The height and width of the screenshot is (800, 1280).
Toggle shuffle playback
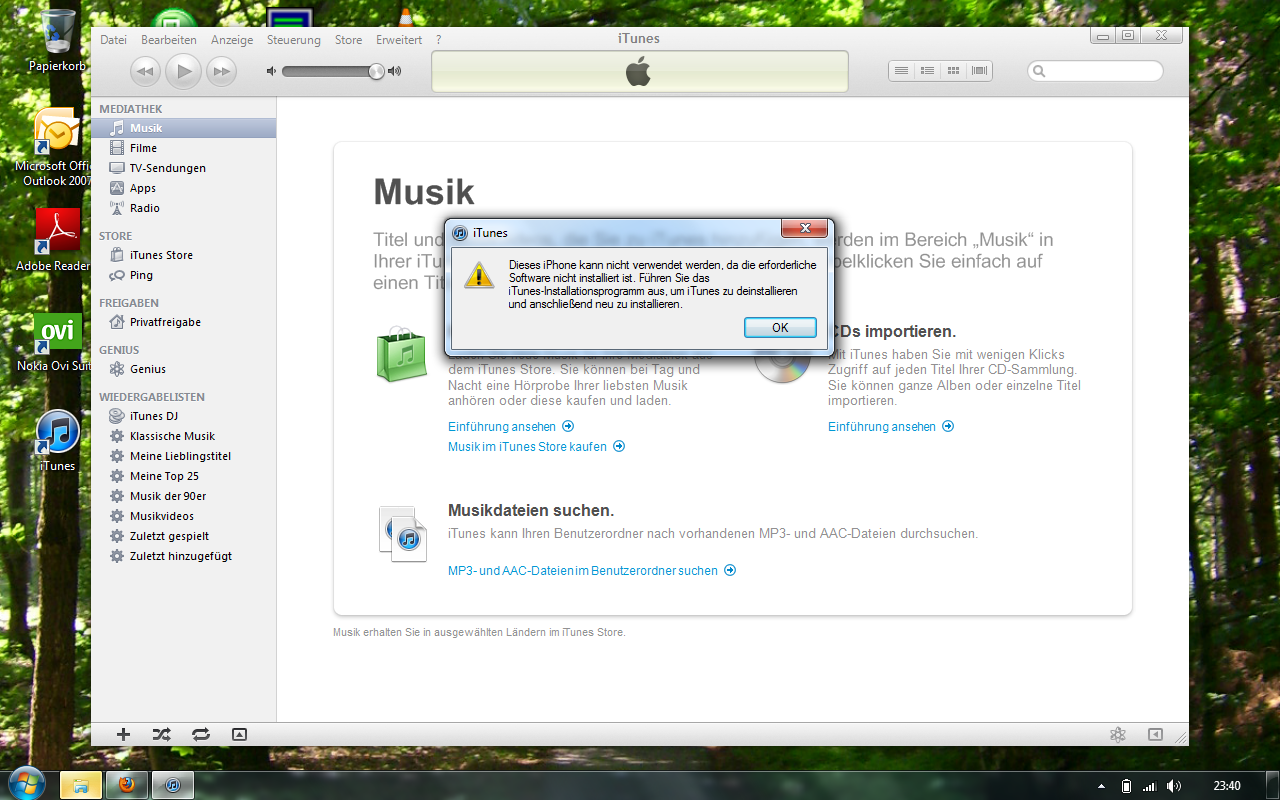pyautogui.click(x=161, y=734)
